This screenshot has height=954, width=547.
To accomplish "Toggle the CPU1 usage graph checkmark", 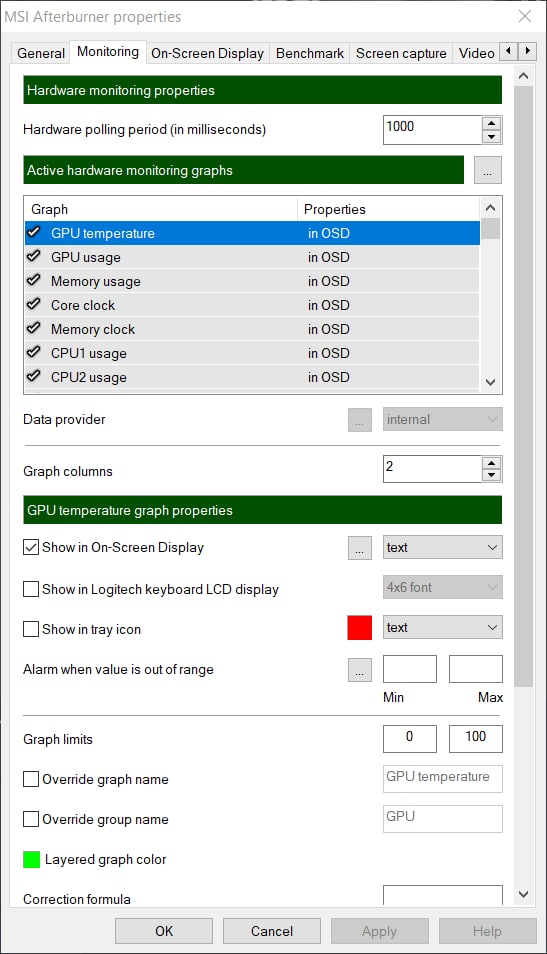I will (34, 352).
